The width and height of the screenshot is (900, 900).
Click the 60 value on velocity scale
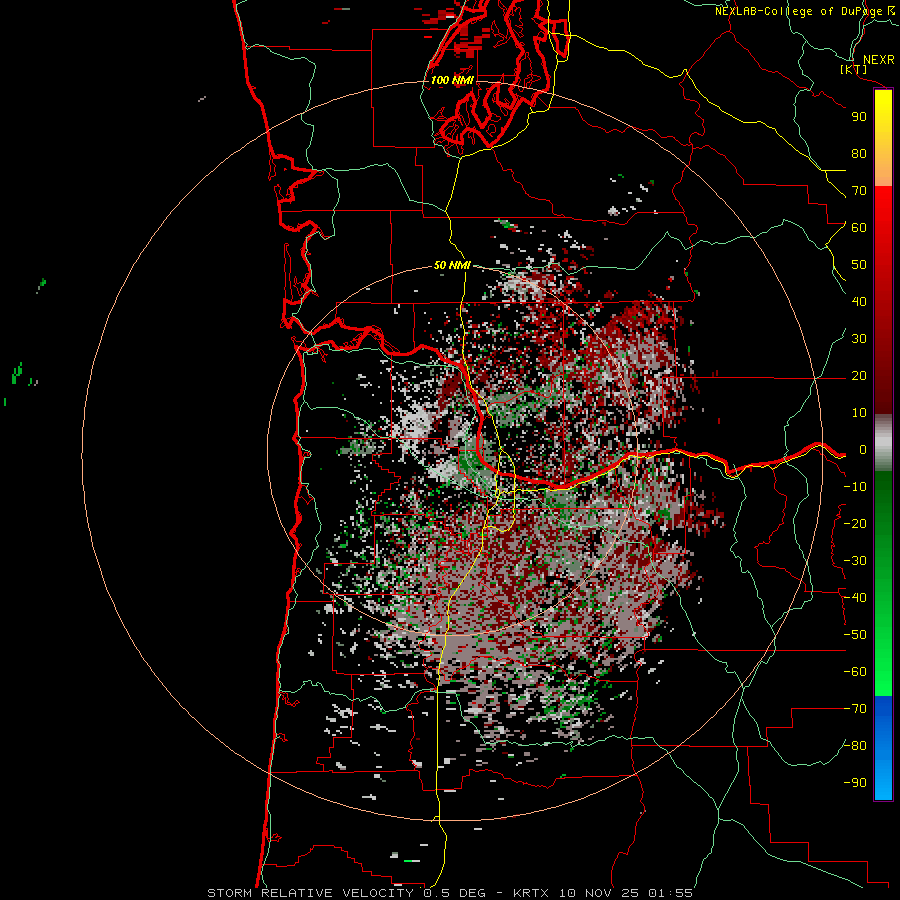pos(859,228)
